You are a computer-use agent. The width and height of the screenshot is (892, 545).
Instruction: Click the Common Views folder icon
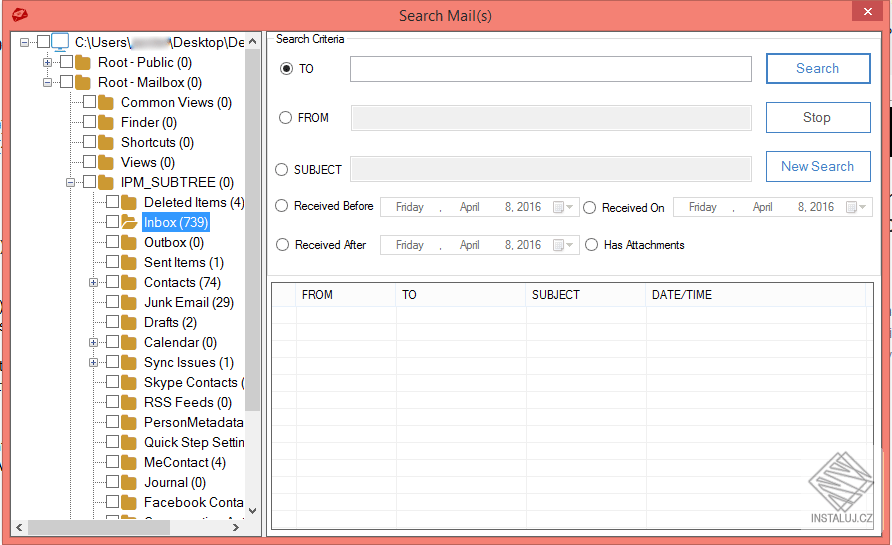coord(106,102)
